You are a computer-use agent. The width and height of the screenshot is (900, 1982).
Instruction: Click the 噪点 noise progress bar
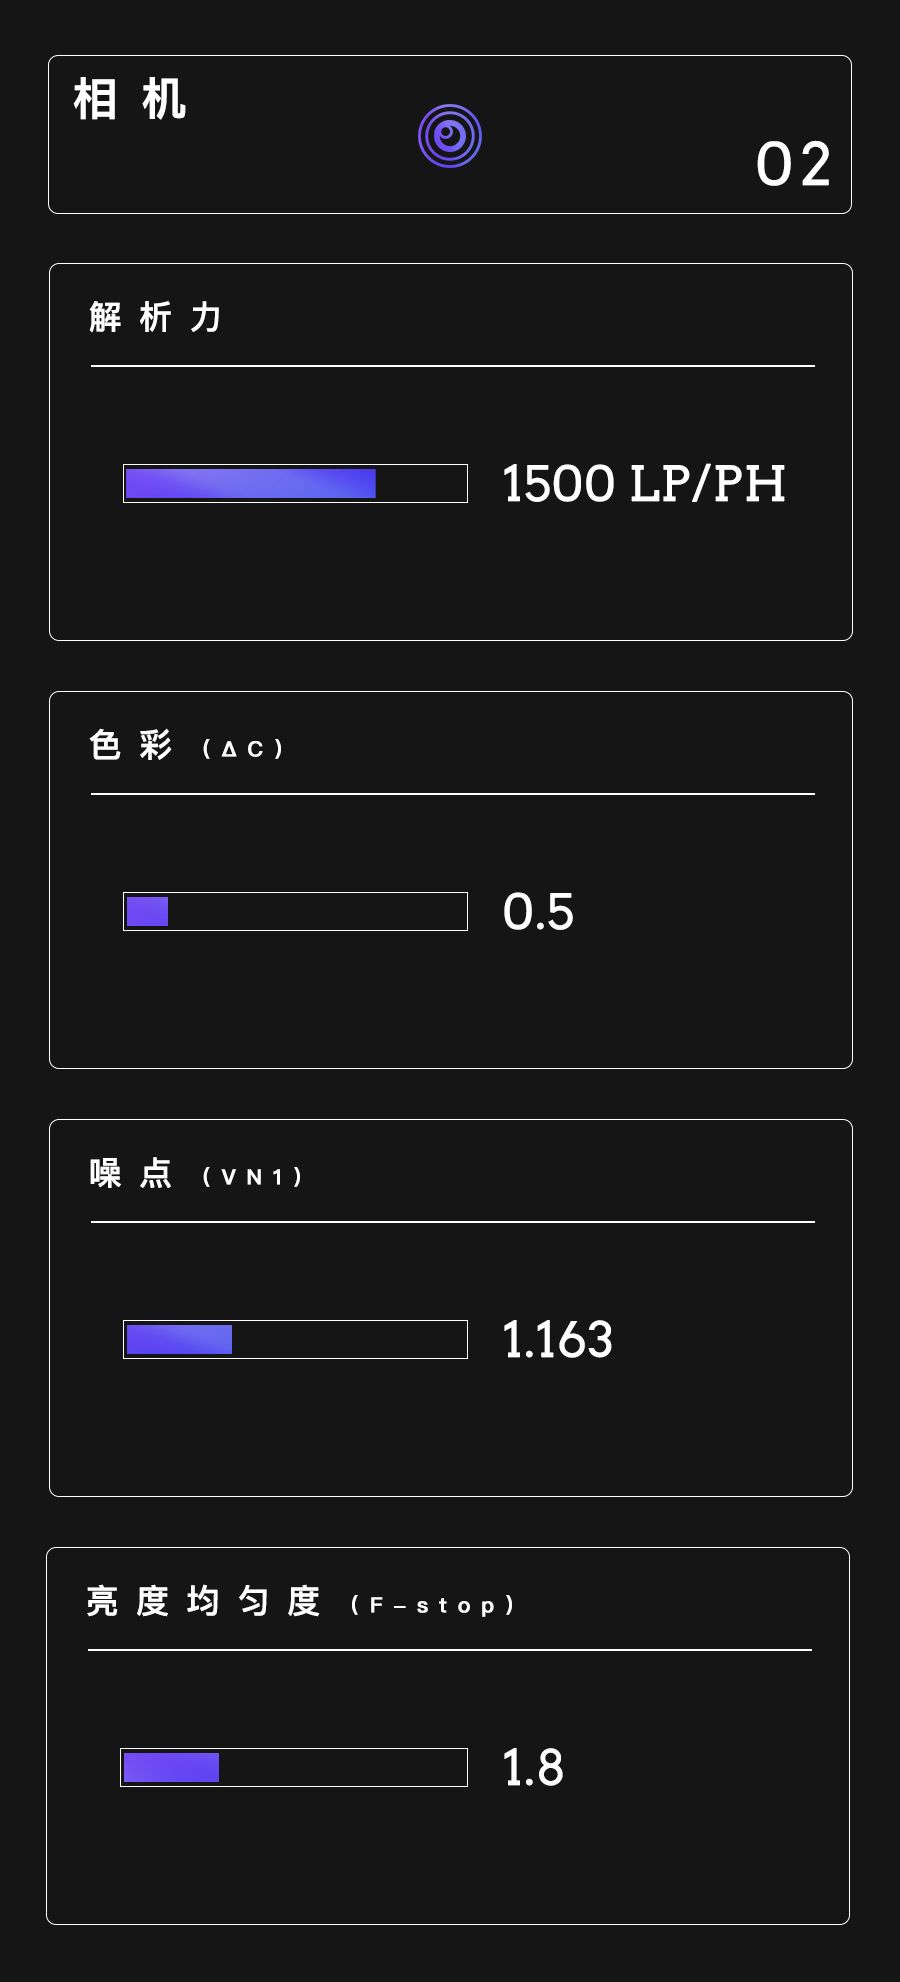pos(295,1339)
